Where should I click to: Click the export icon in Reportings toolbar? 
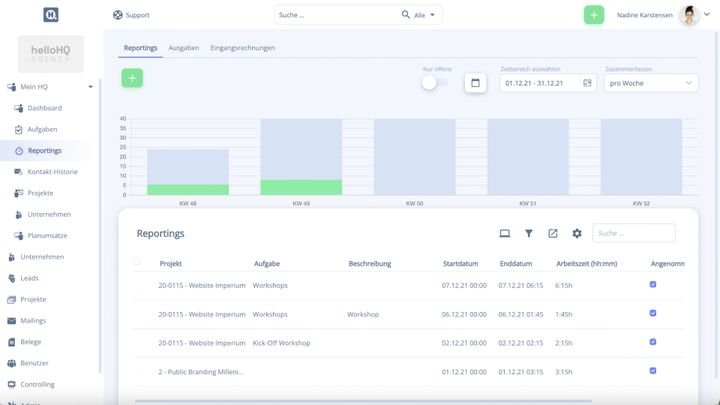pyautogui.click(x=553, y=233)
